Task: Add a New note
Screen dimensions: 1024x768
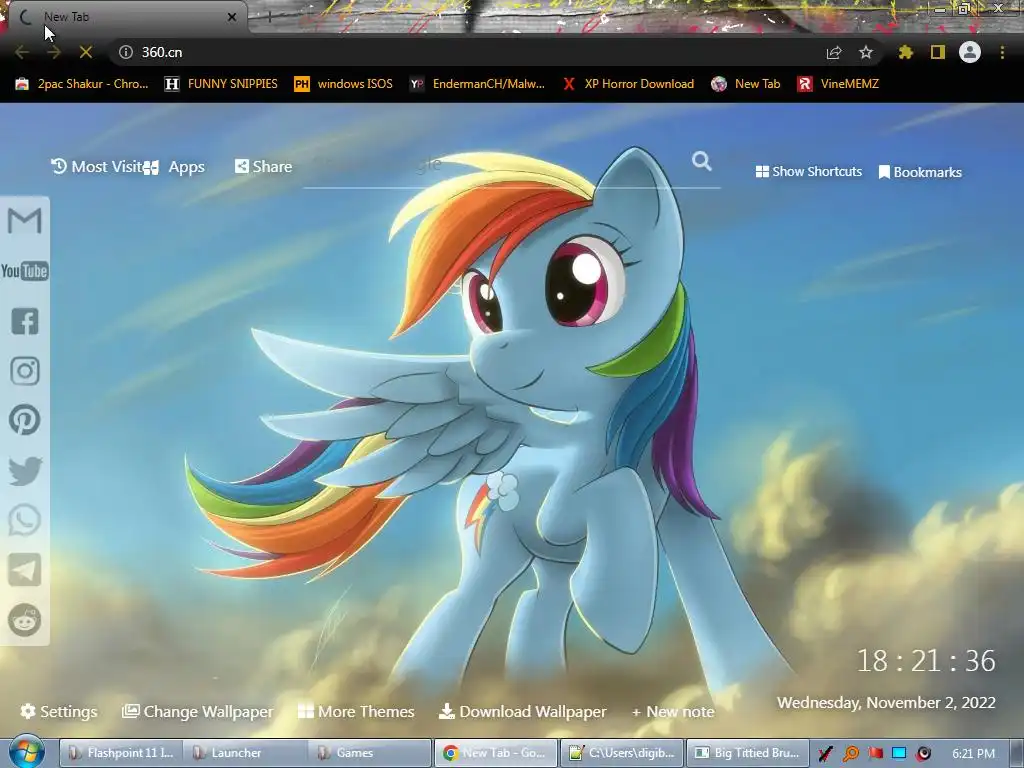Action: click(x=673, y=712)
